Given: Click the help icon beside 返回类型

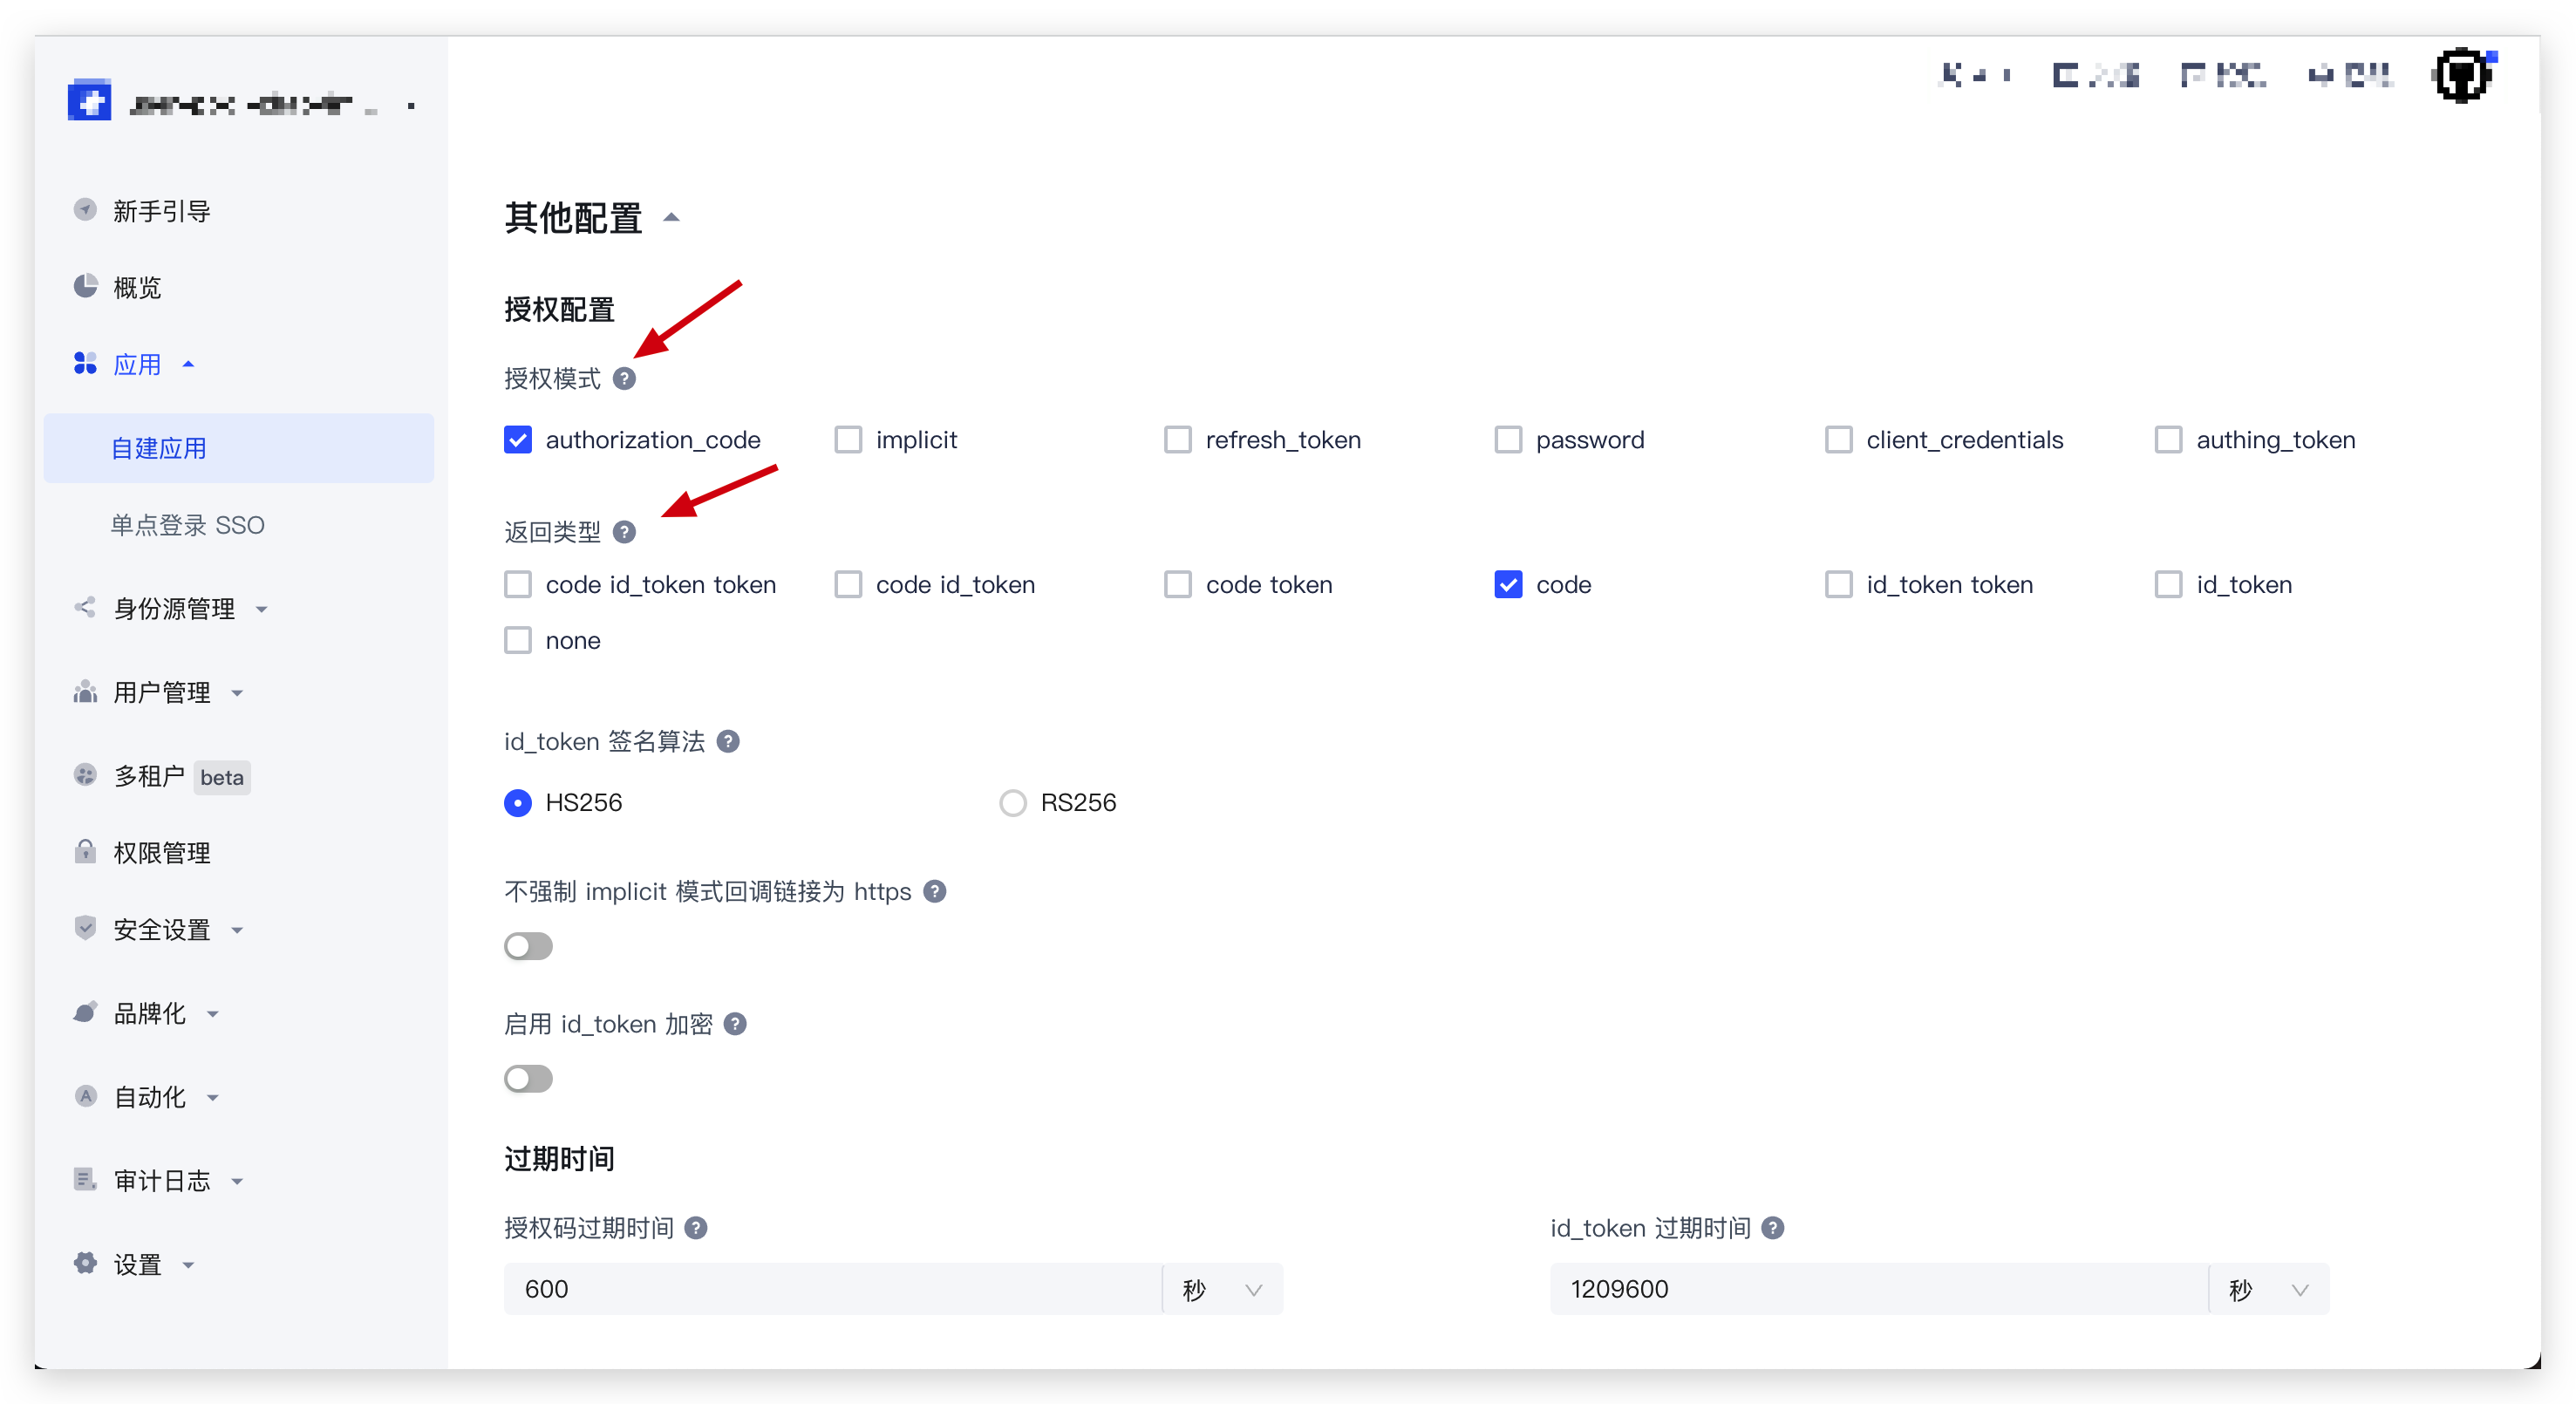Looking at the screenshot, I should [x=624, y=532].
